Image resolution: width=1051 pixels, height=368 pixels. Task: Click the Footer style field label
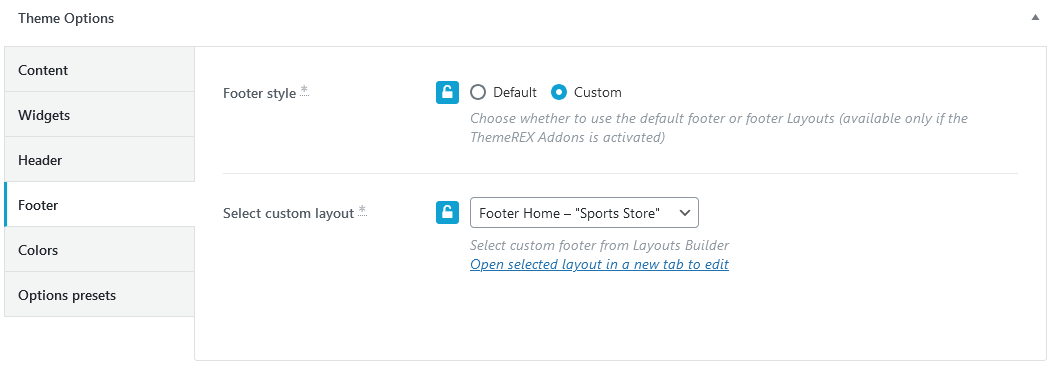click(259, 93)
